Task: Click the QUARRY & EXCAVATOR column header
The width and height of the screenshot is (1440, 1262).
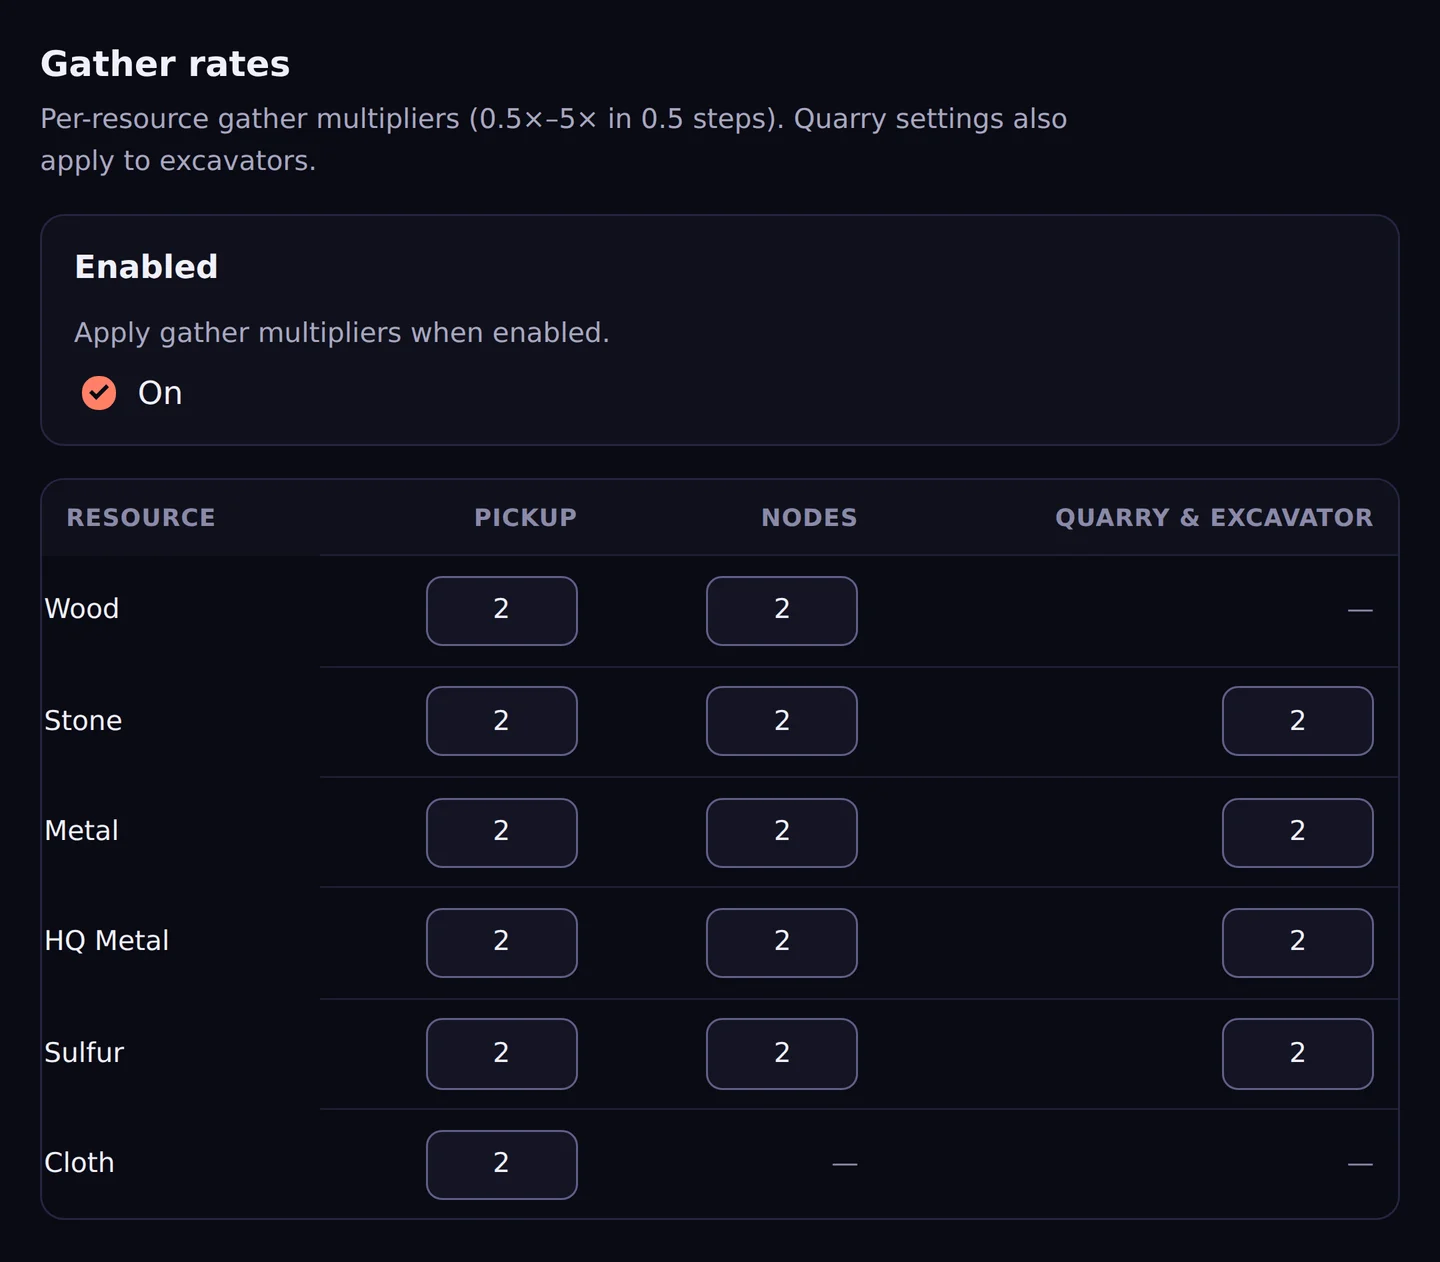Action: (x=1214, y=518)
